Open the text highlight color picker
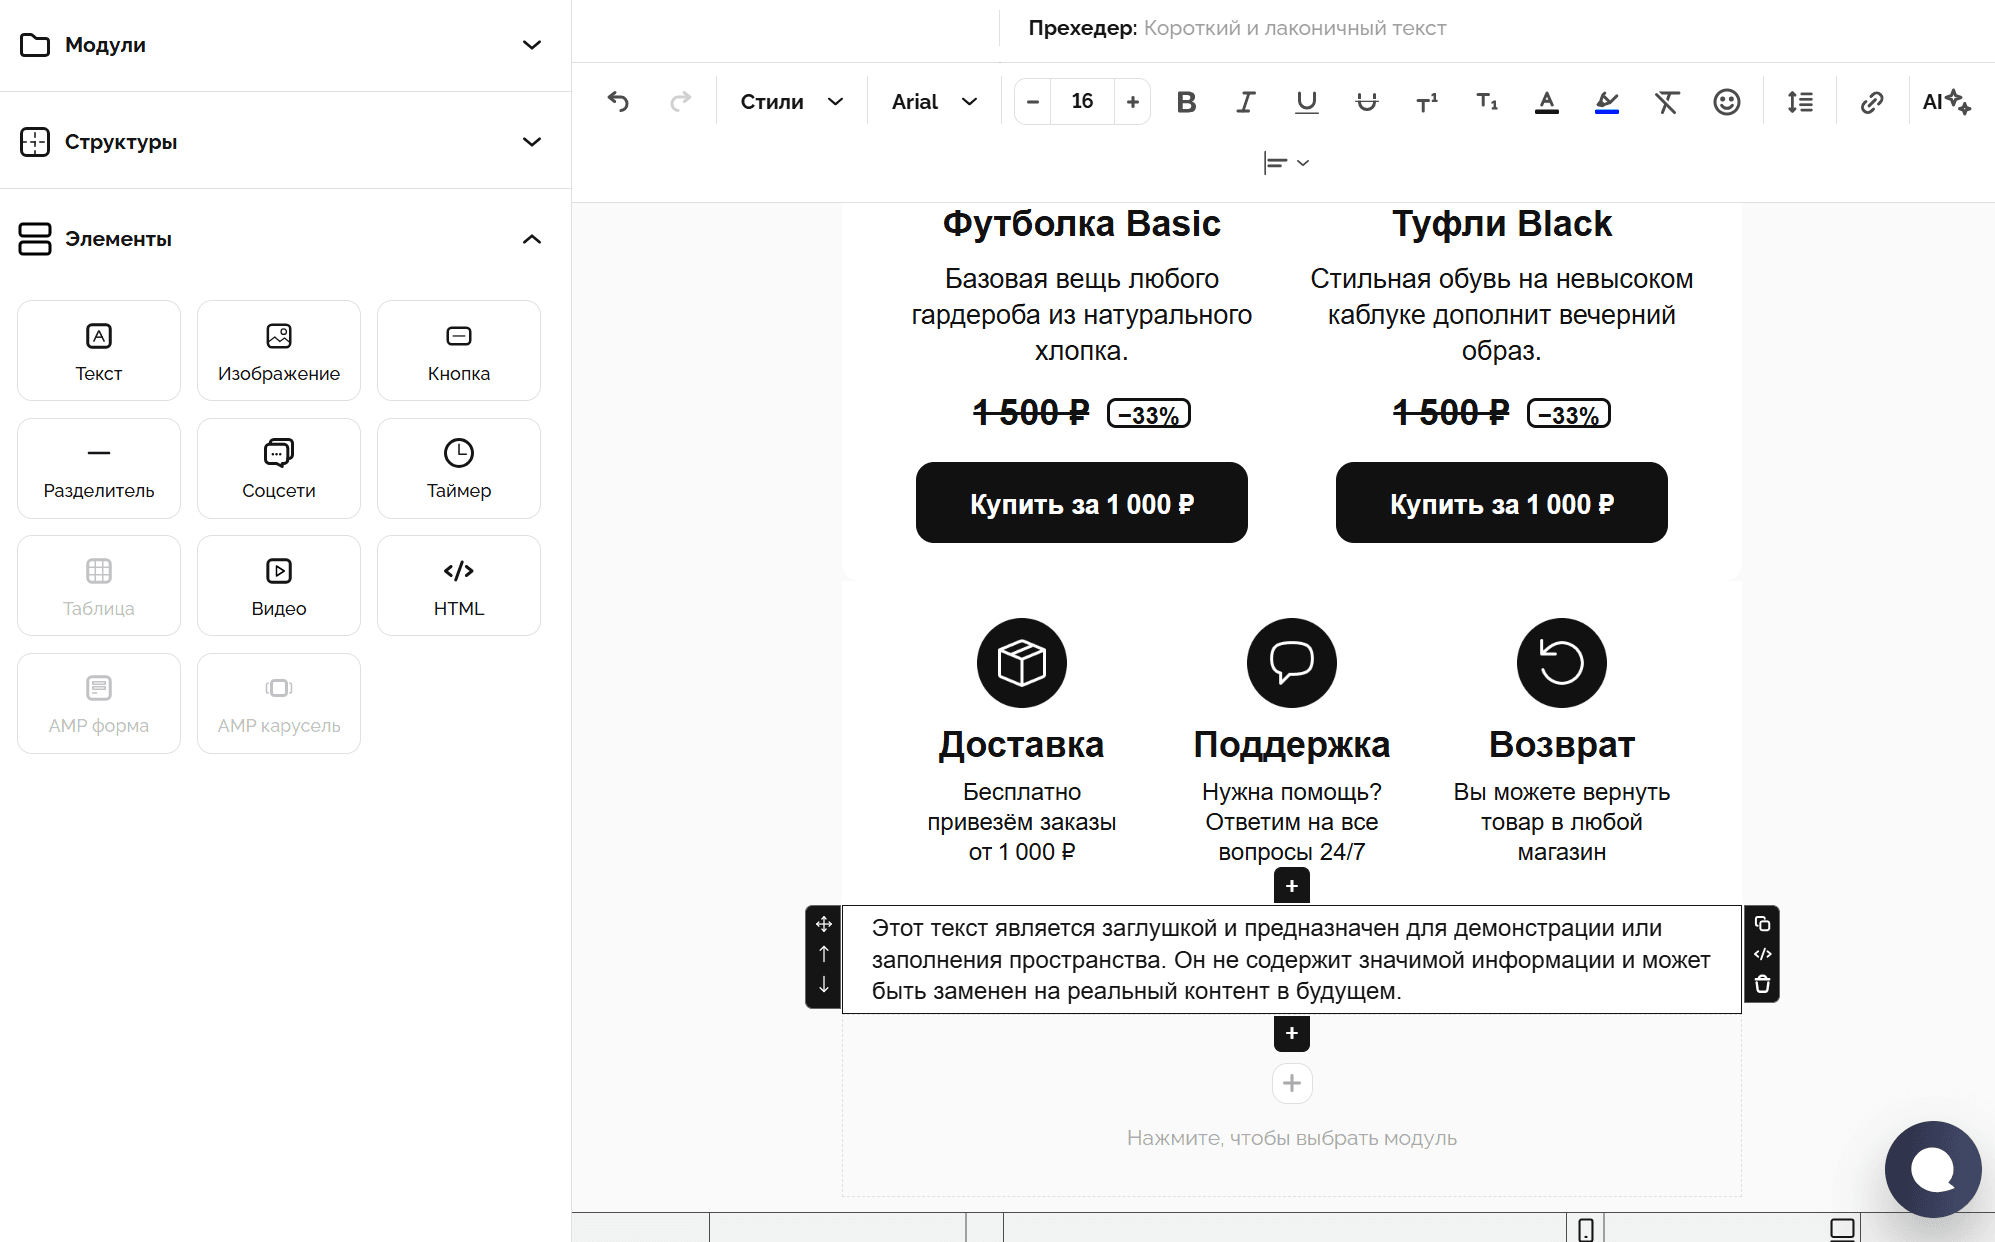This screenshot has width=1995, height=1242. click(1607, 102)
